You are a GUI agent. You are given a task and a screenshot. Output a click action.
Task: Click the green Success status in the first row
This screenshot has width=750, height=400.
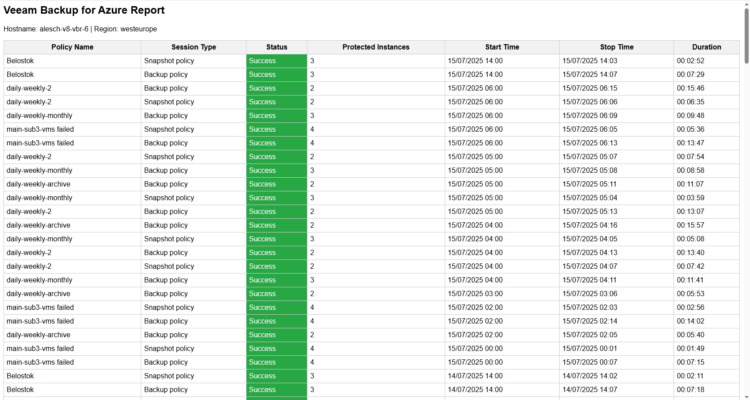[x=276, y=61]
